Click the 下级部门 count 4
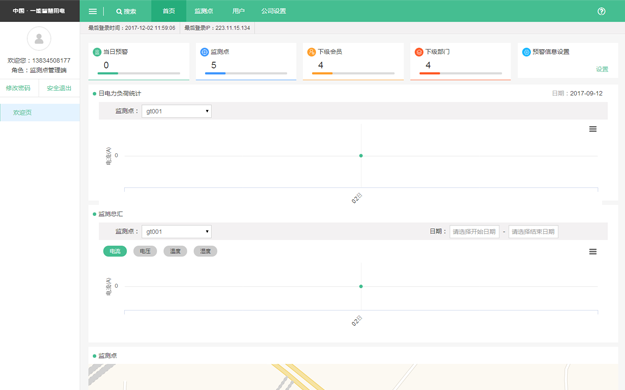Viewport: 625px width, 390px height. click(428, 65)
